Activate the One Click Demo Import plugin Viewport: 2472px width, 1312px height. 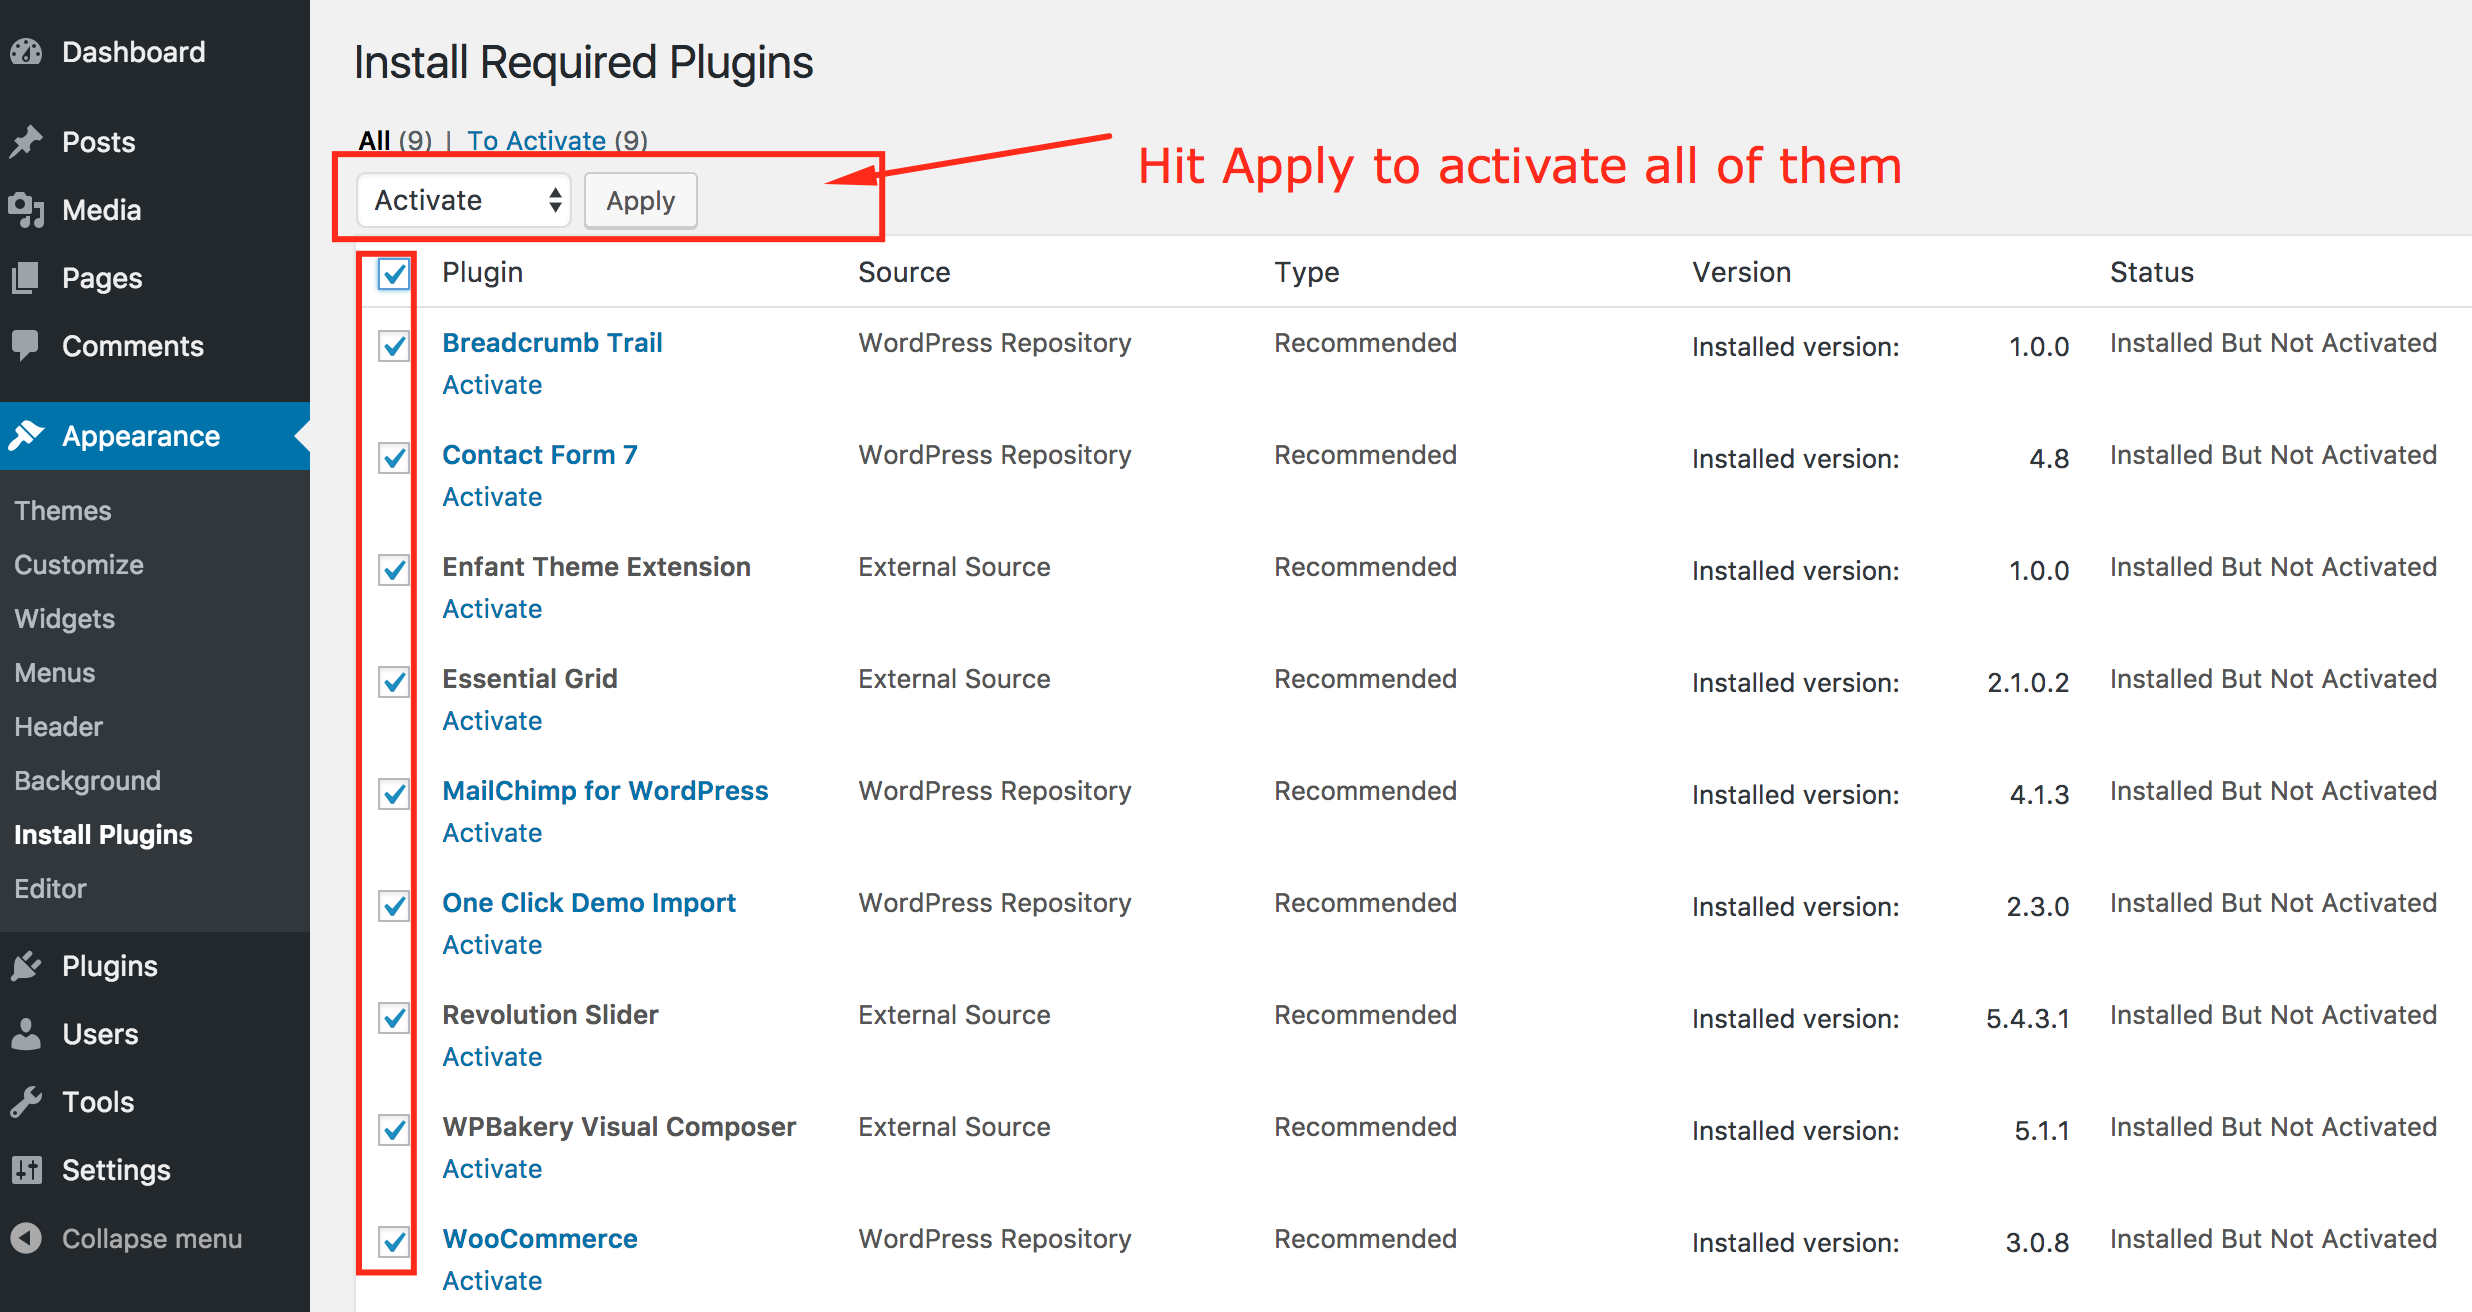(x=493, y=945)
